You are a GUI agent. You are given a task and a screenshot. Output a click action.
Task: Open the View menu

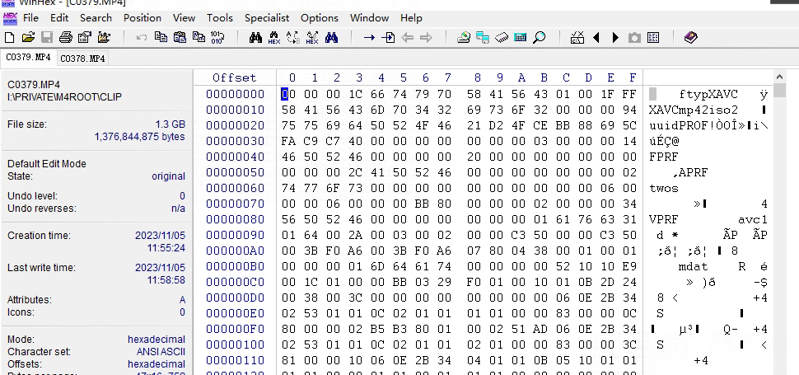point(184,18)
